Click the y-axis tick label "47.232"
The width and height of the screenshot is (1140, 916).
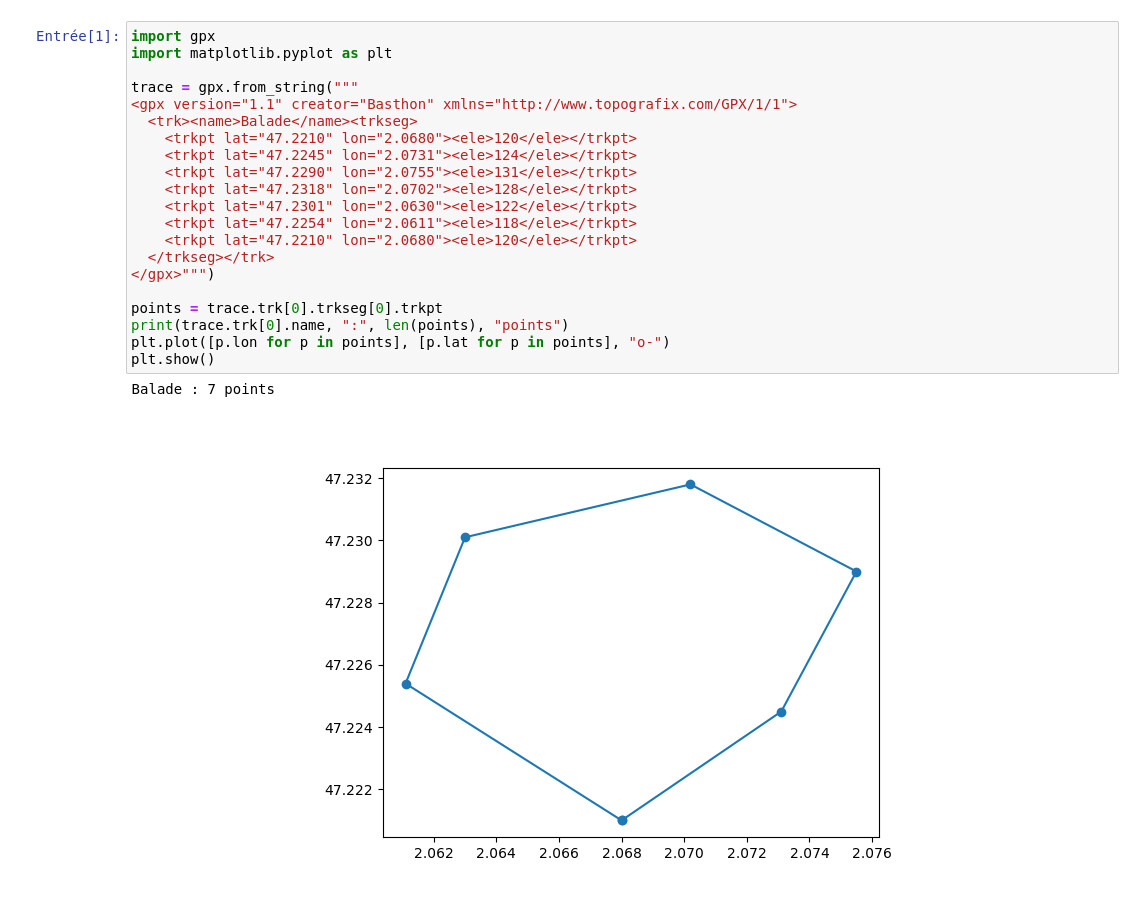point(348,479)
